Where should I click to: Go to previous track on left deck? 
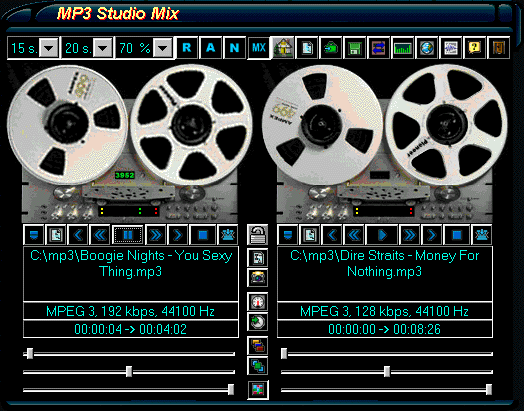[78, 235]
